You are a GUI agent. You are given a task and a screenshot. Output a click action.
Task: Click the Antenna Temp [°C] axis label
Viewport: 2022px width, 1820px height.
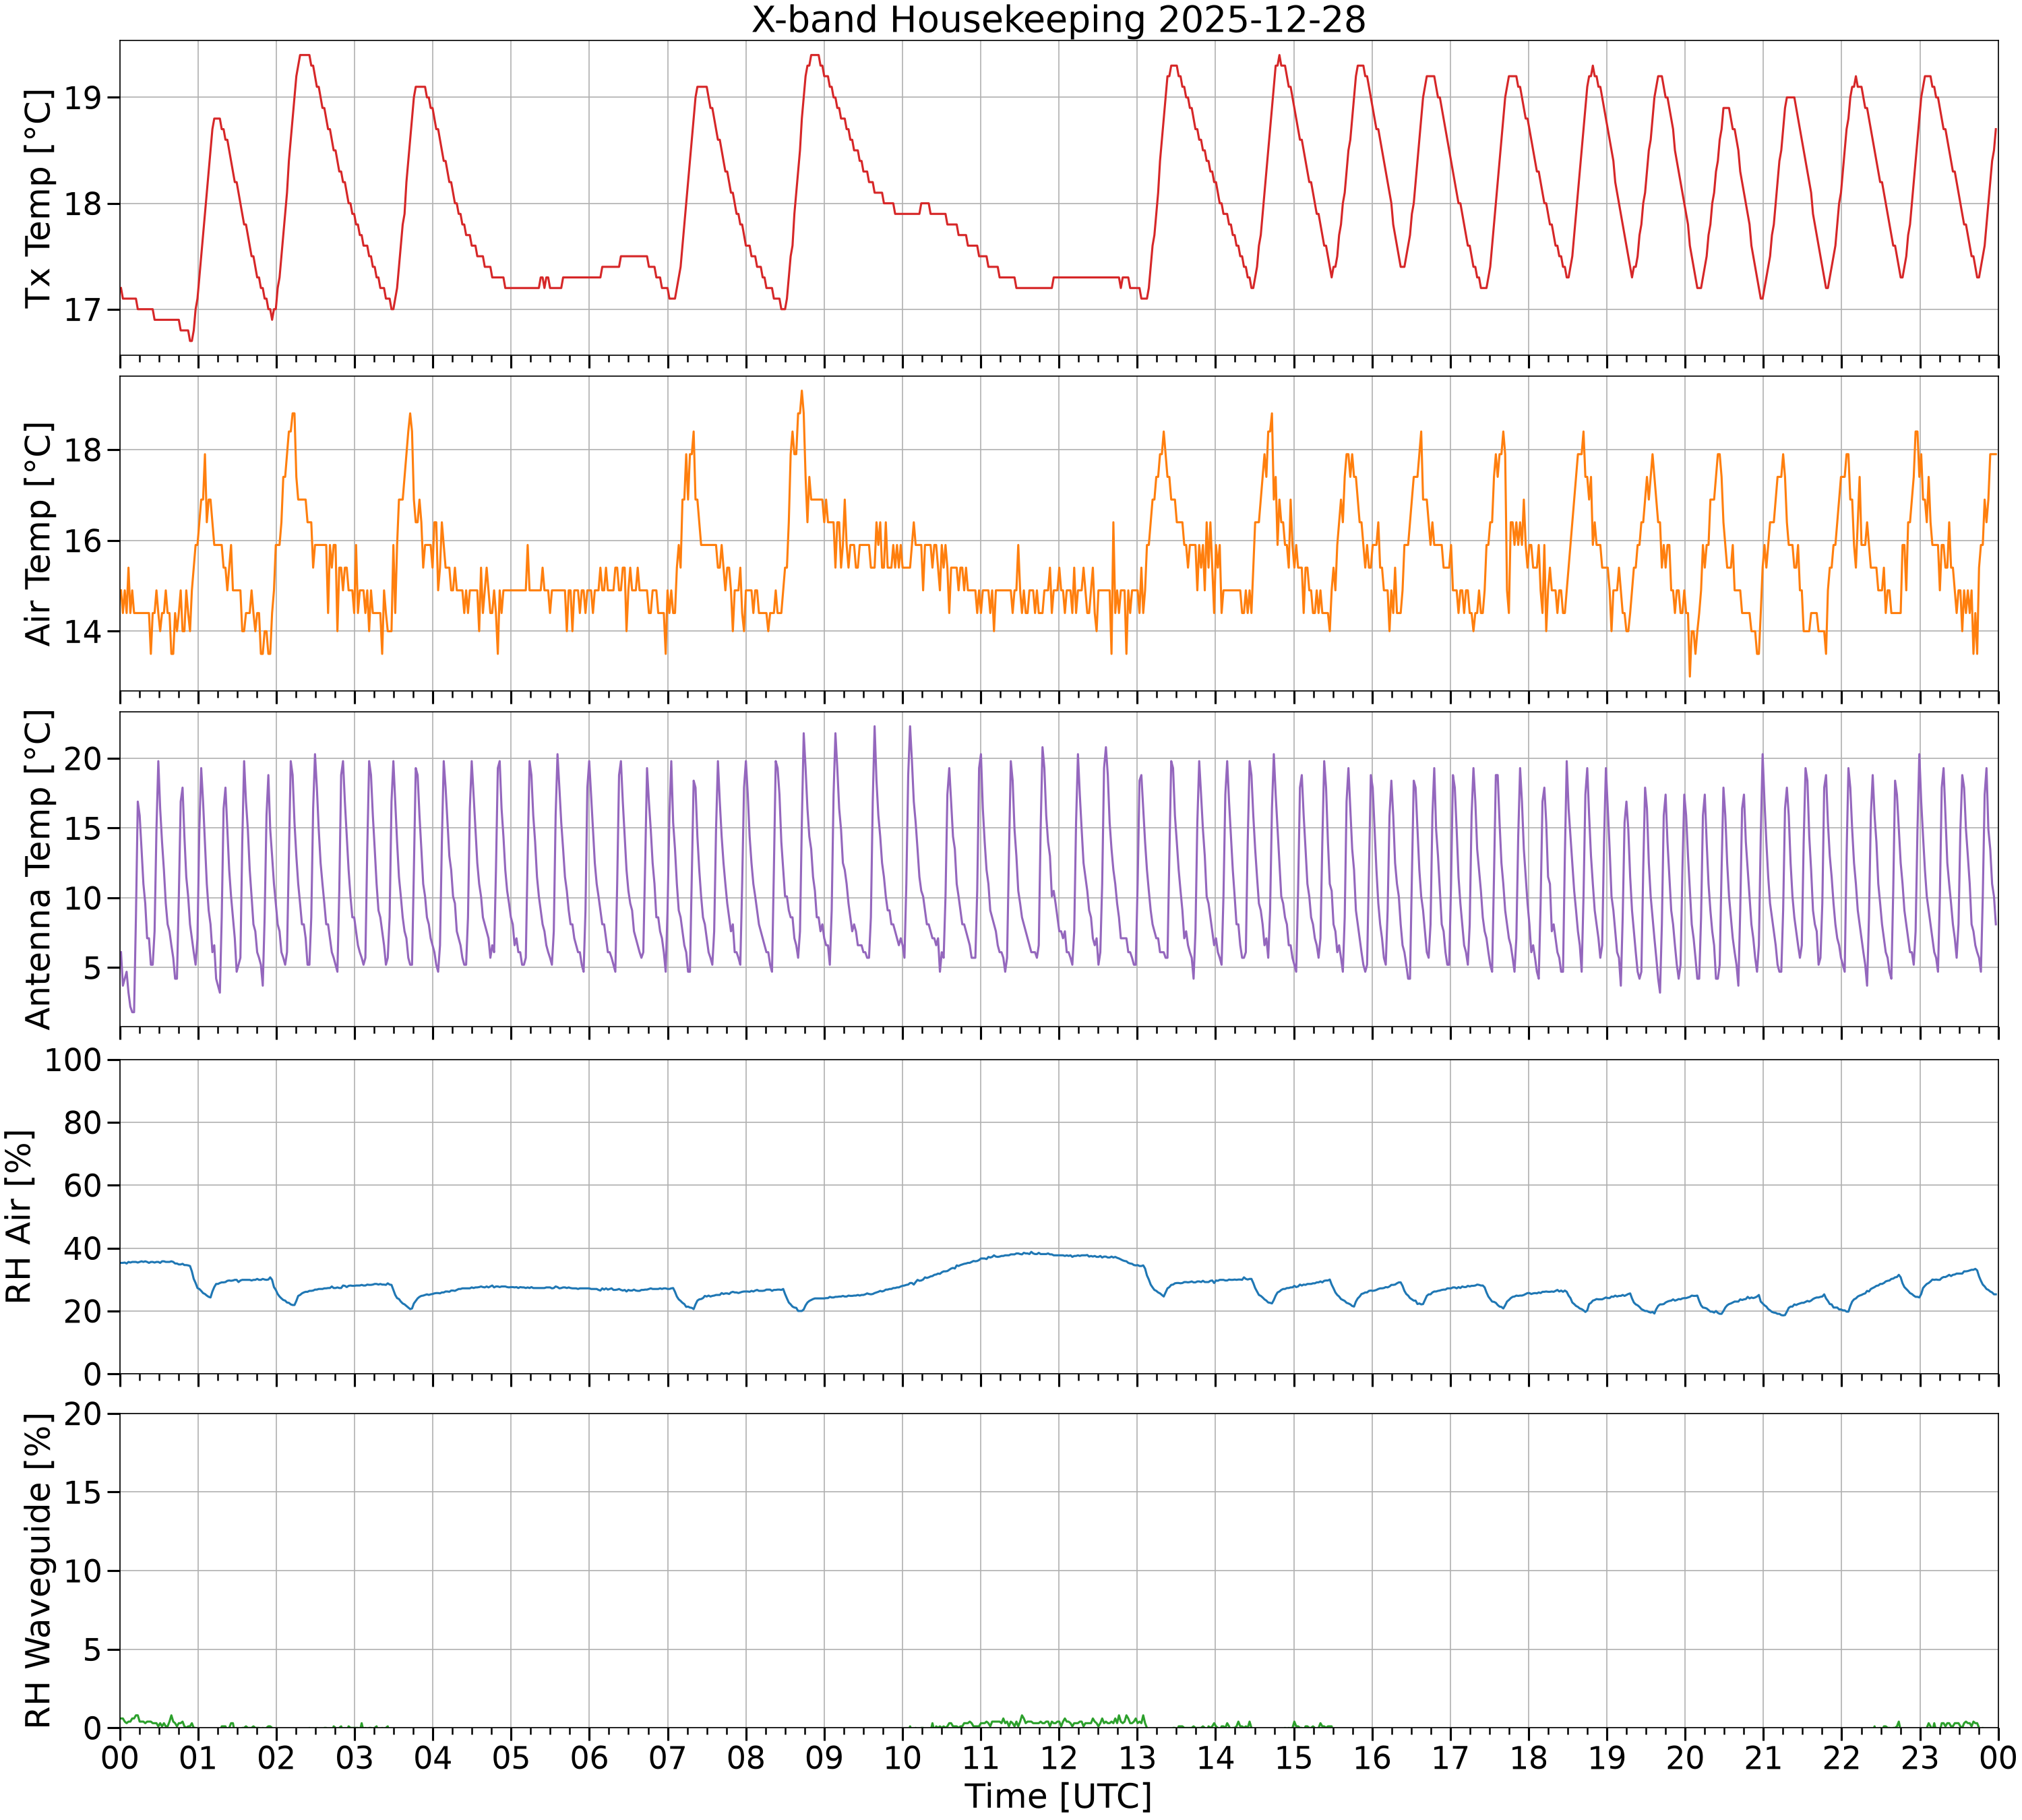[x=39, y=869]
